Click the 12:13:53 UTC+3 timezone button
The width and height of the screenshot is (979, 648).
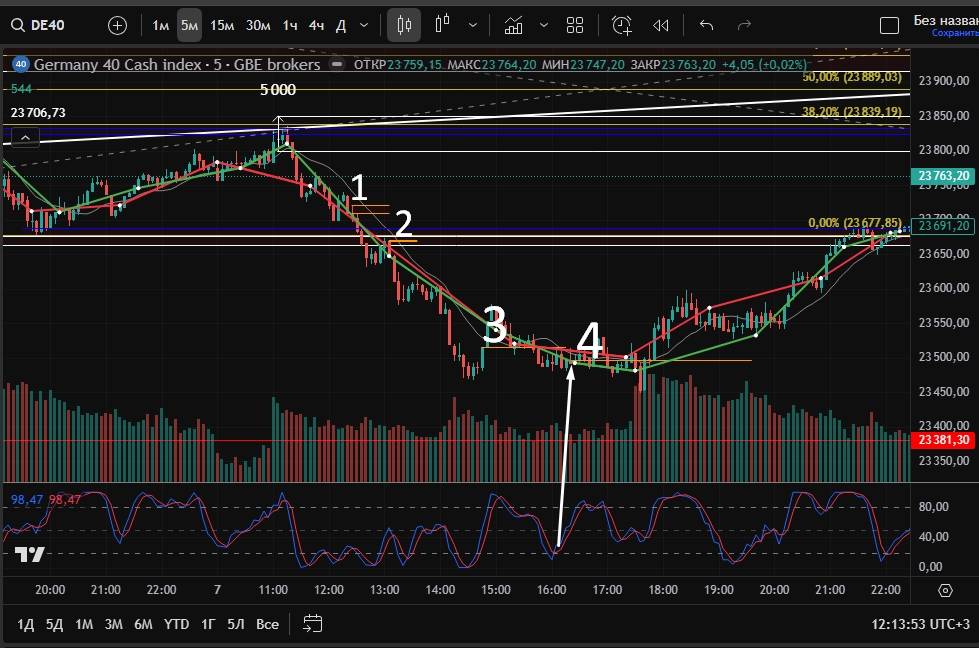[x=919, y=624]
